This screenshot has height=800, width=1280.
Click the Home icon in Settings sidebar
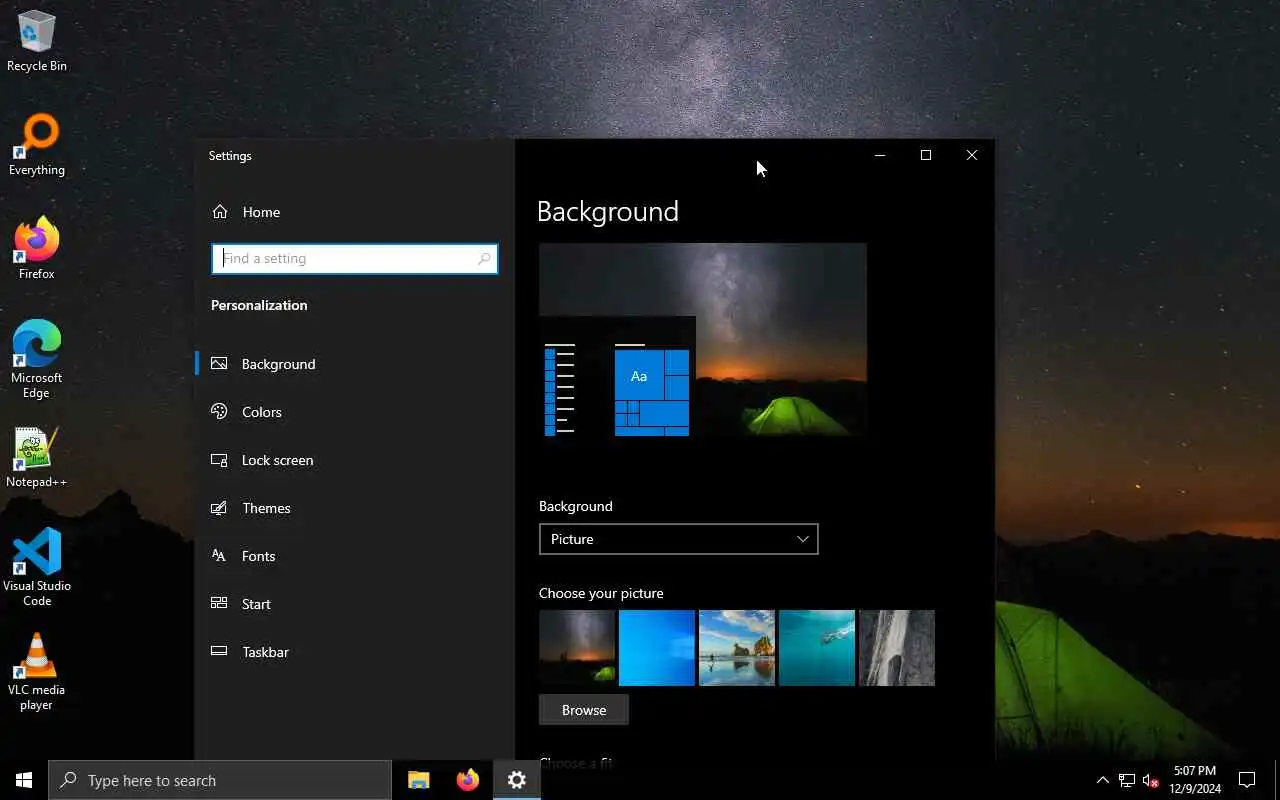pyautogui.click(x=220, y=212)
